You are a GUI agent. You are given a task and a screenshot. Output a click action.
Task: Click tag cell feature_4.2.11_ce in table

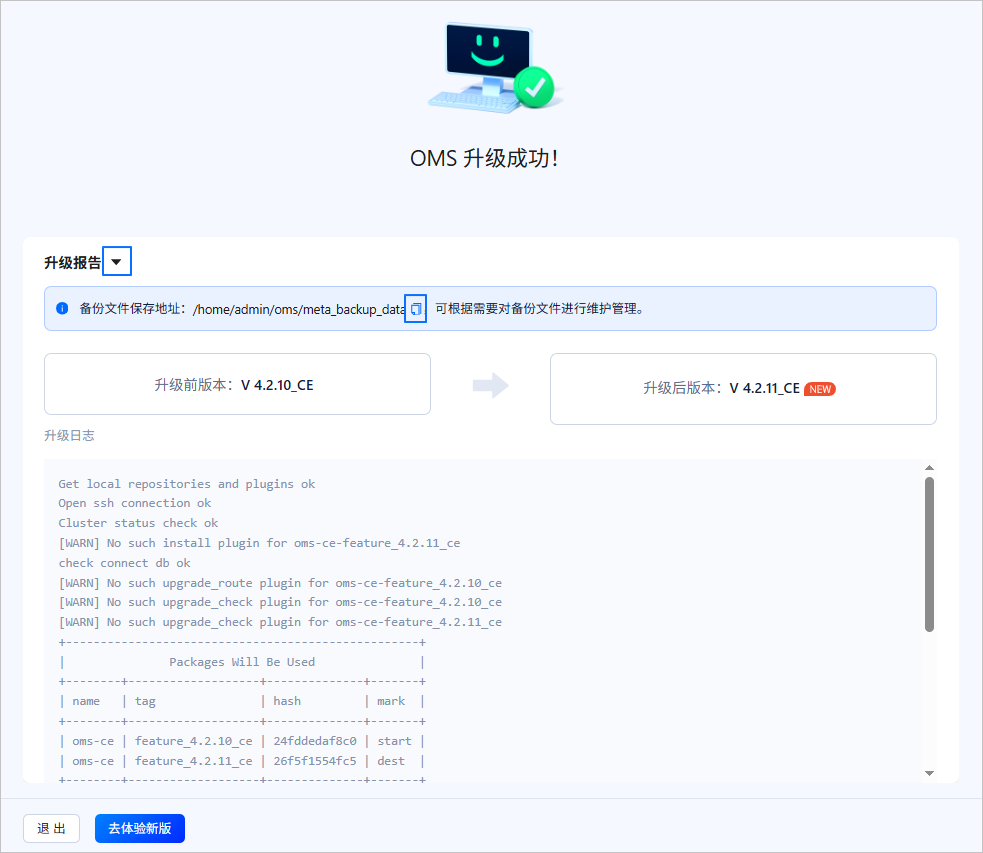coord(194,761)
